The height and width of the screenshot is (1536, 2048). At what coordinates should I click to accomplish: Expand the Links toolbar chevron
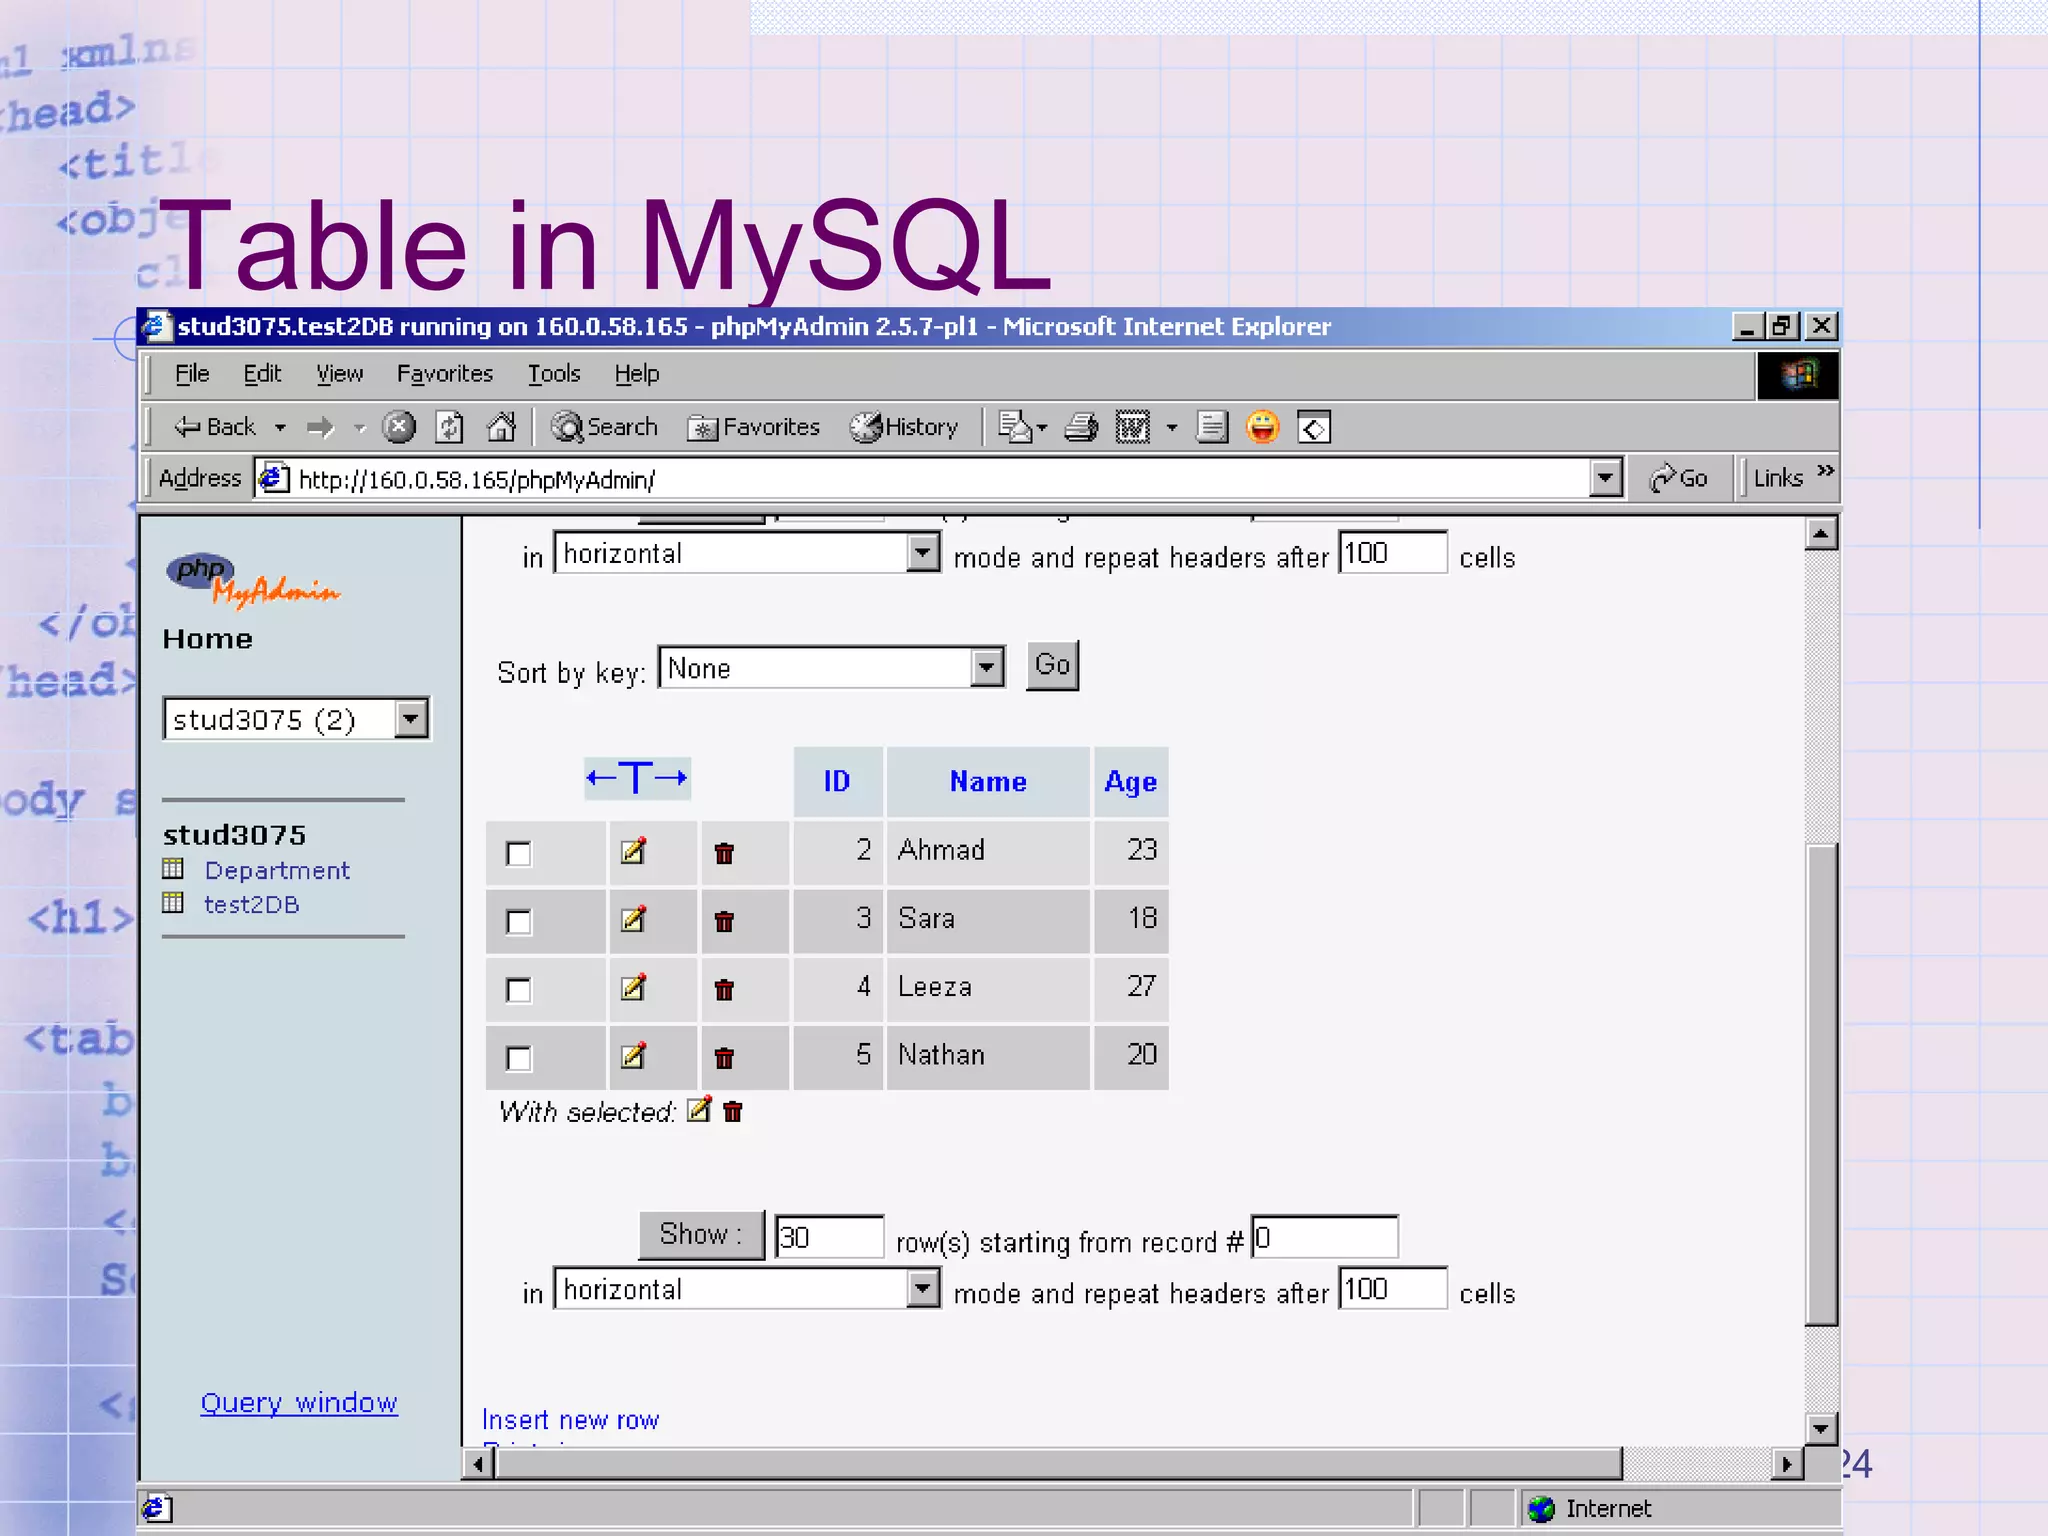click(x=1826, y=470)
